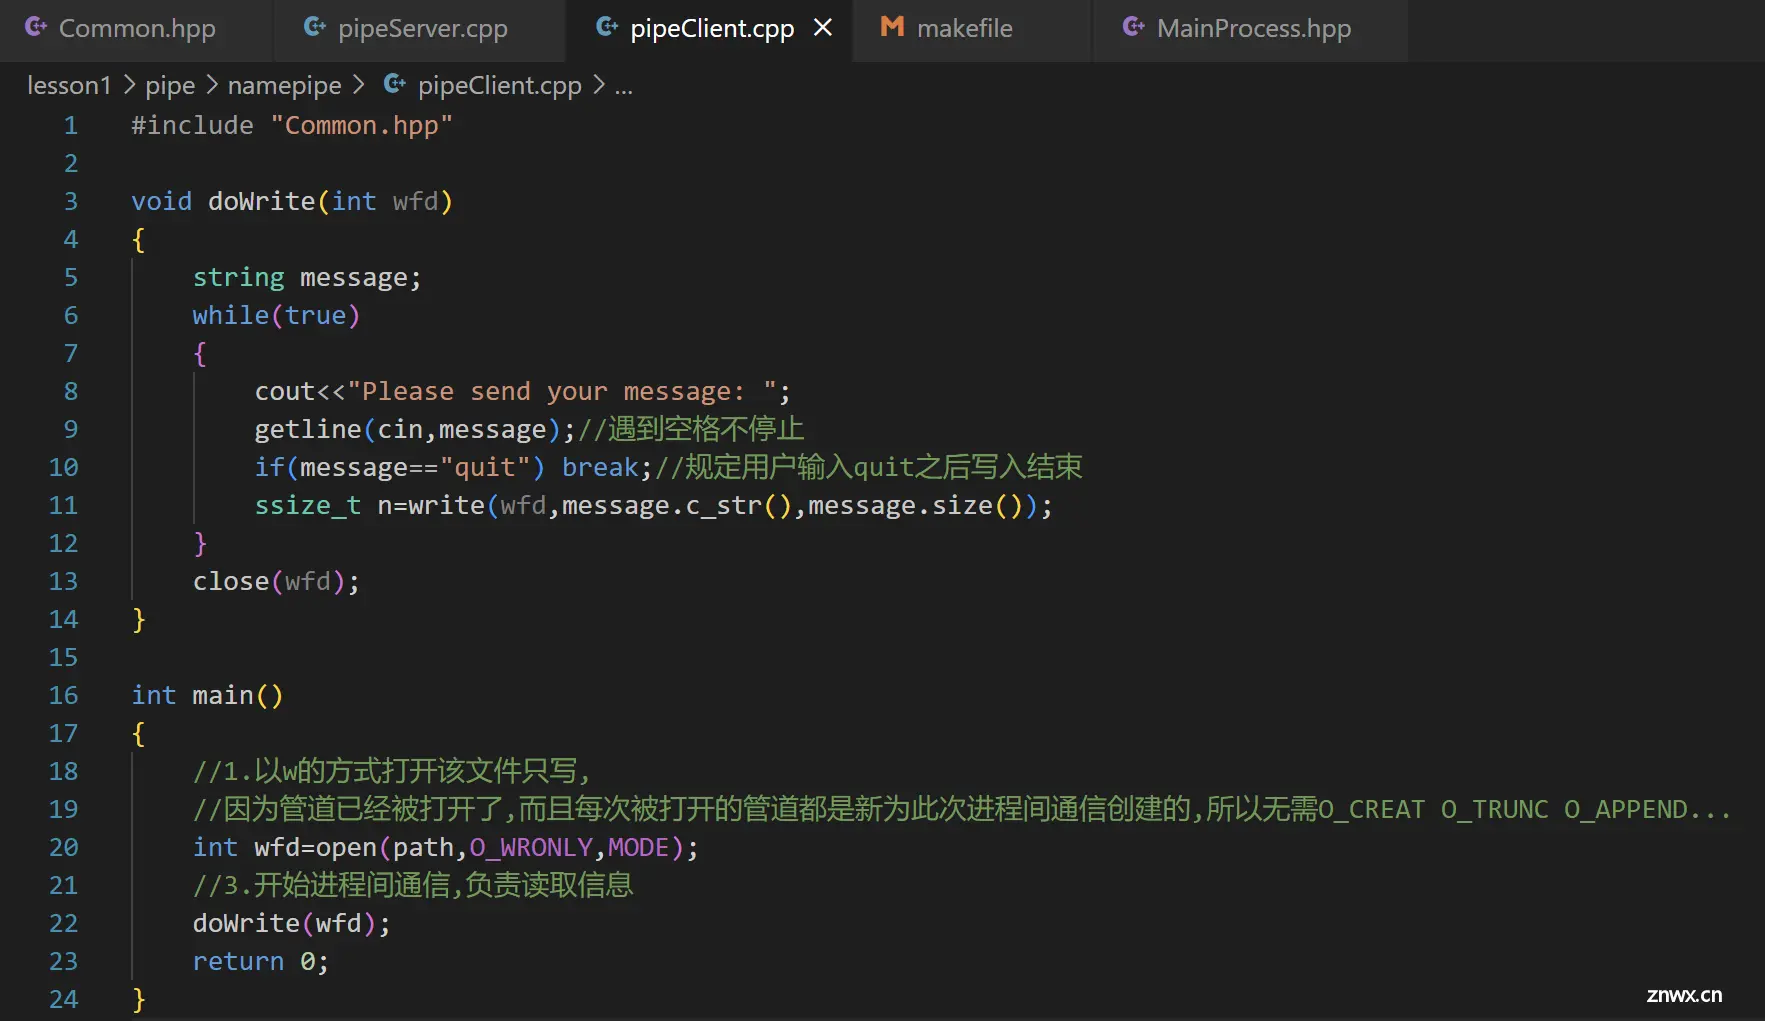Click the MODE constant on line 20
This screenshot has width=1765, height=1021.
pos(638,847)
